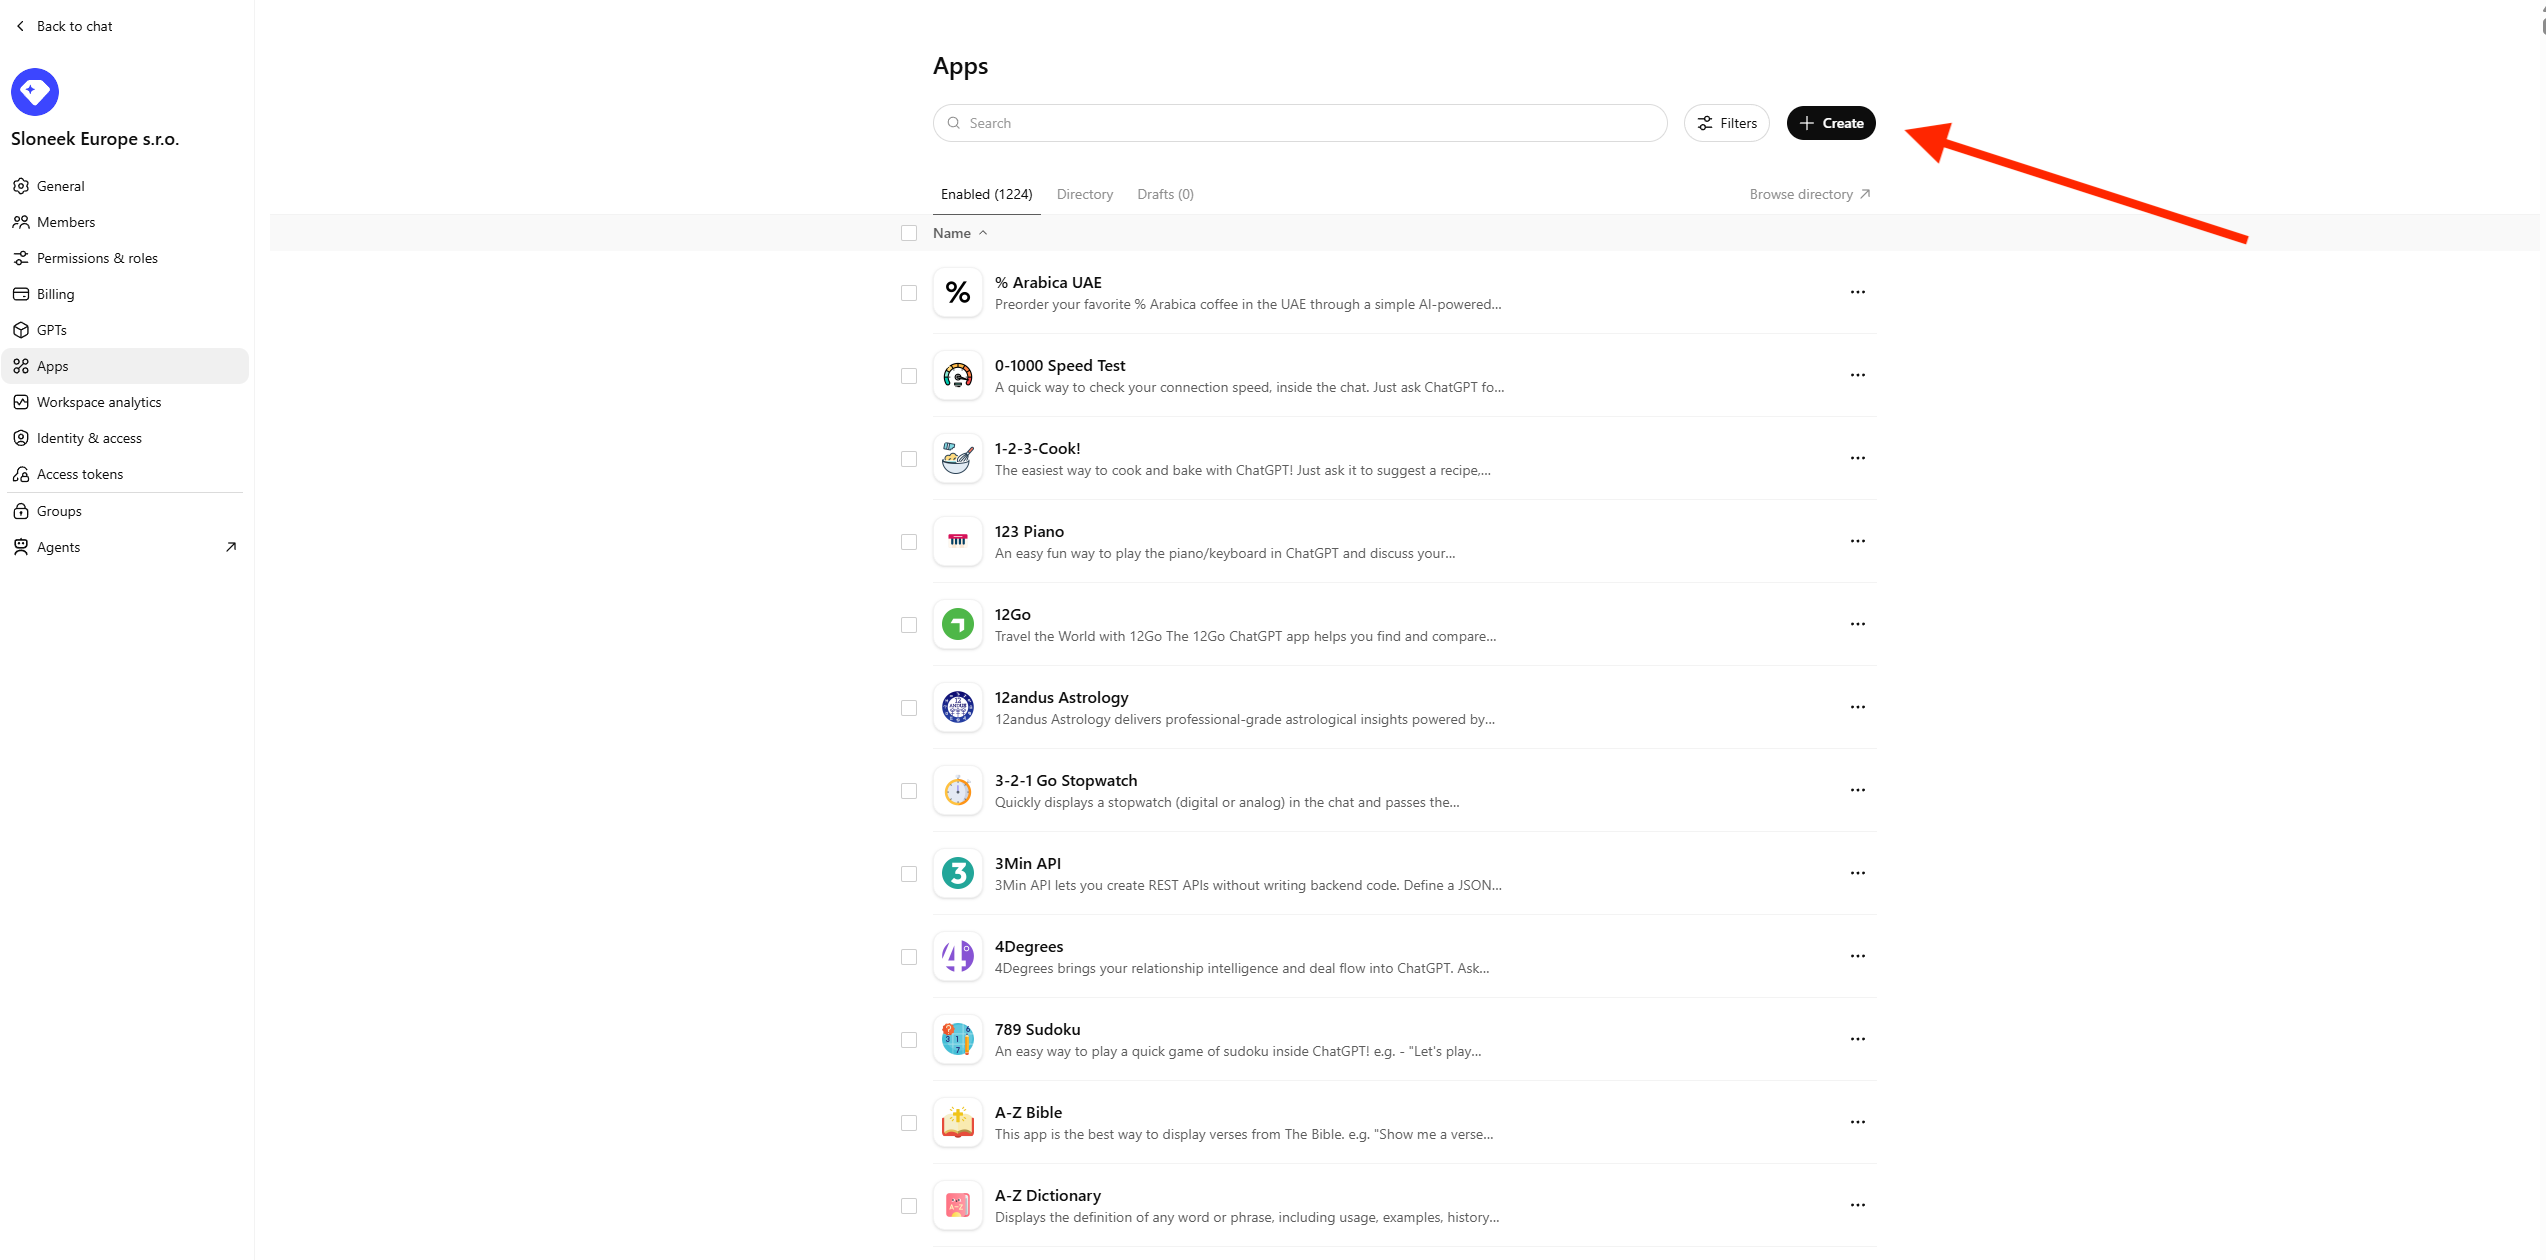Check the 4Degrees row checkbox
Viewport: 2546px width, 1260px height.
[x=909, y=957]
